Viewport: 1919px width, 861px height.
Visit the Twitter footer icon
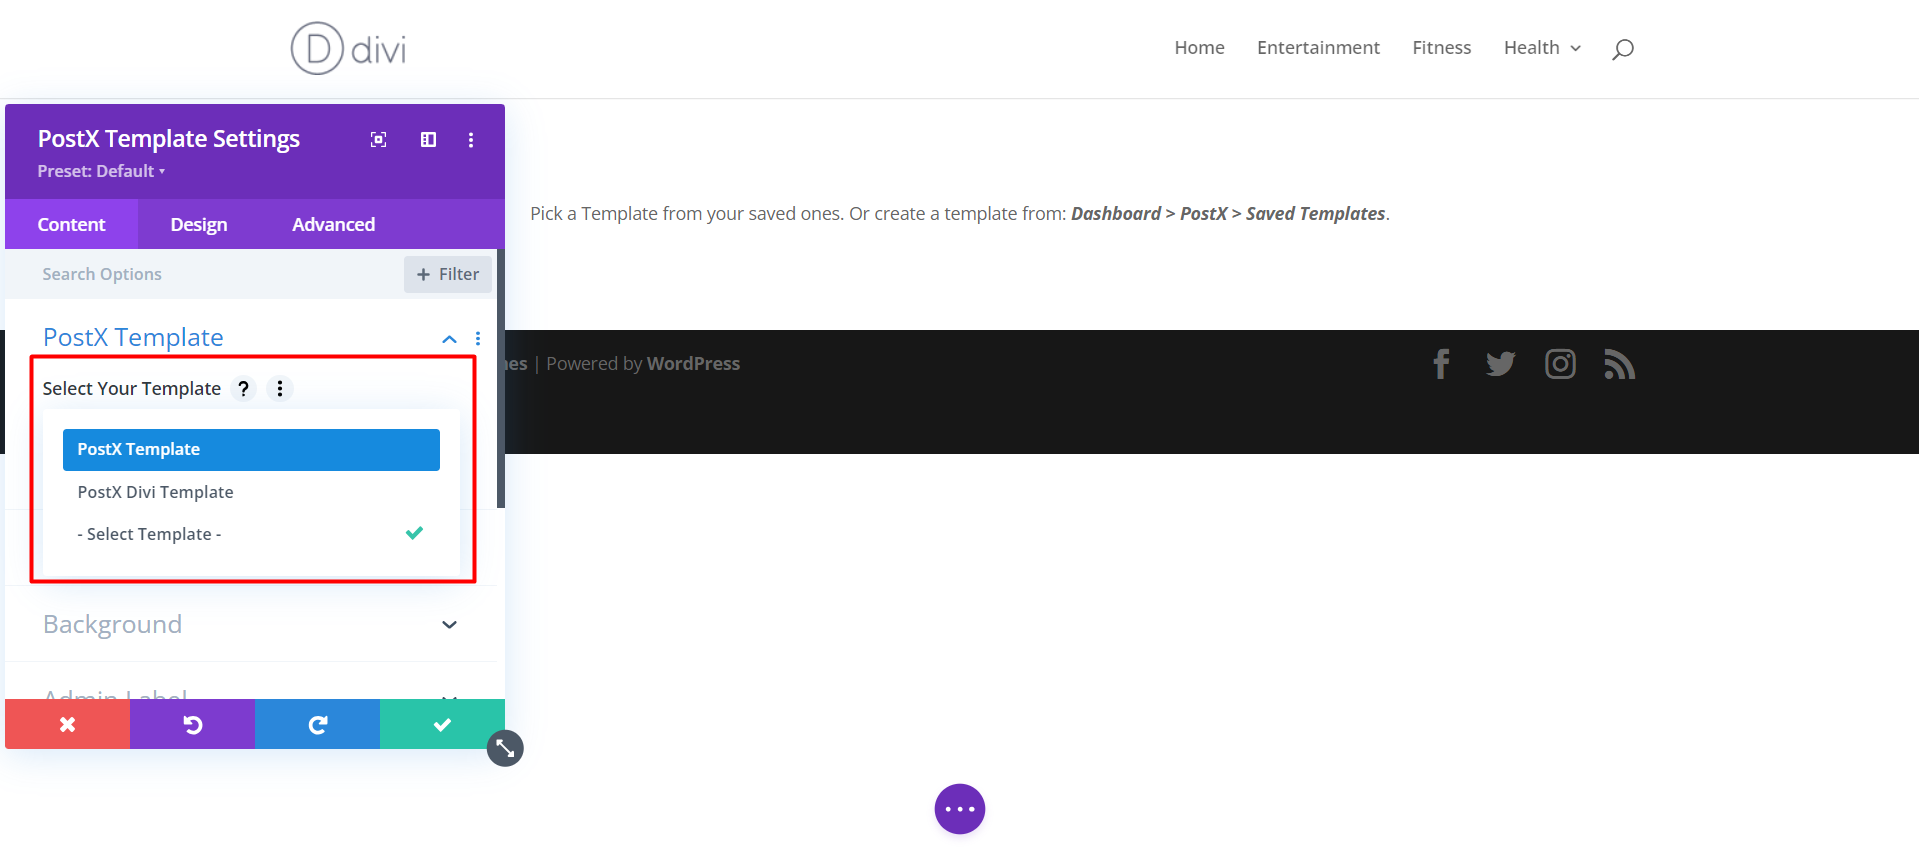coord(1500,364)
